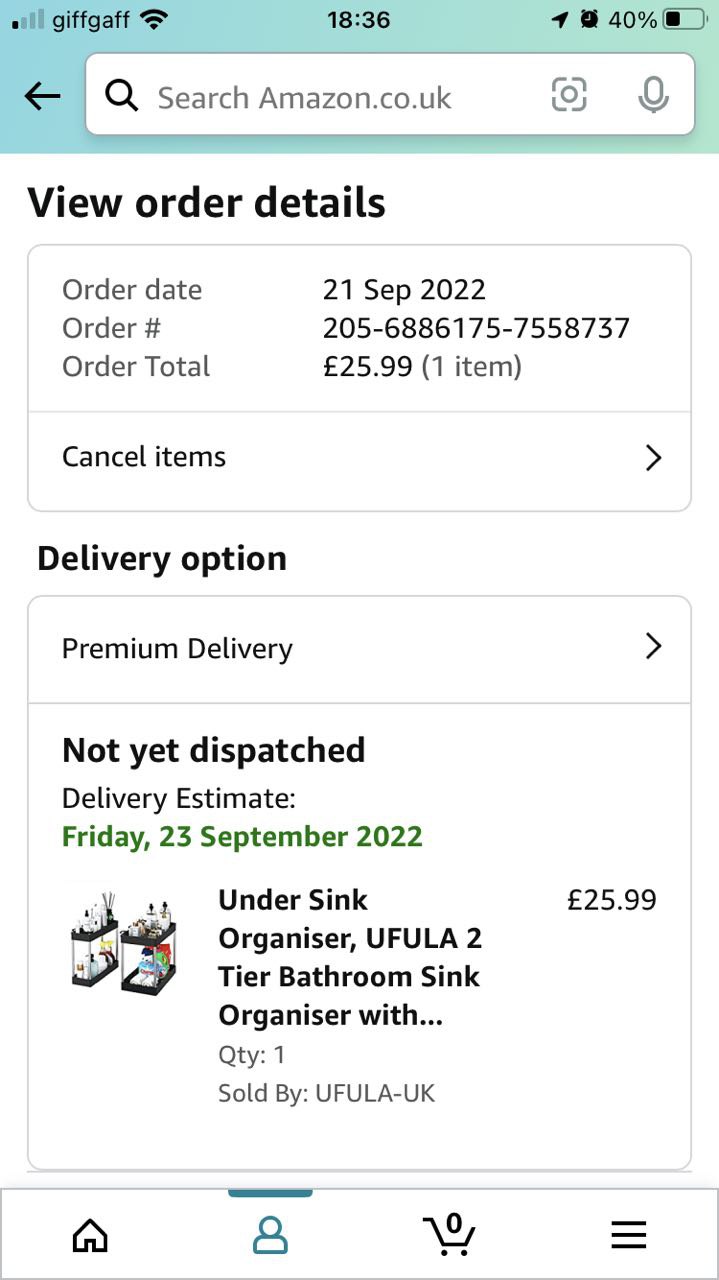This screenshot has width=719, height=1280.
Task: Expand the Cancel items chevron
Action: tap(653, 458)
